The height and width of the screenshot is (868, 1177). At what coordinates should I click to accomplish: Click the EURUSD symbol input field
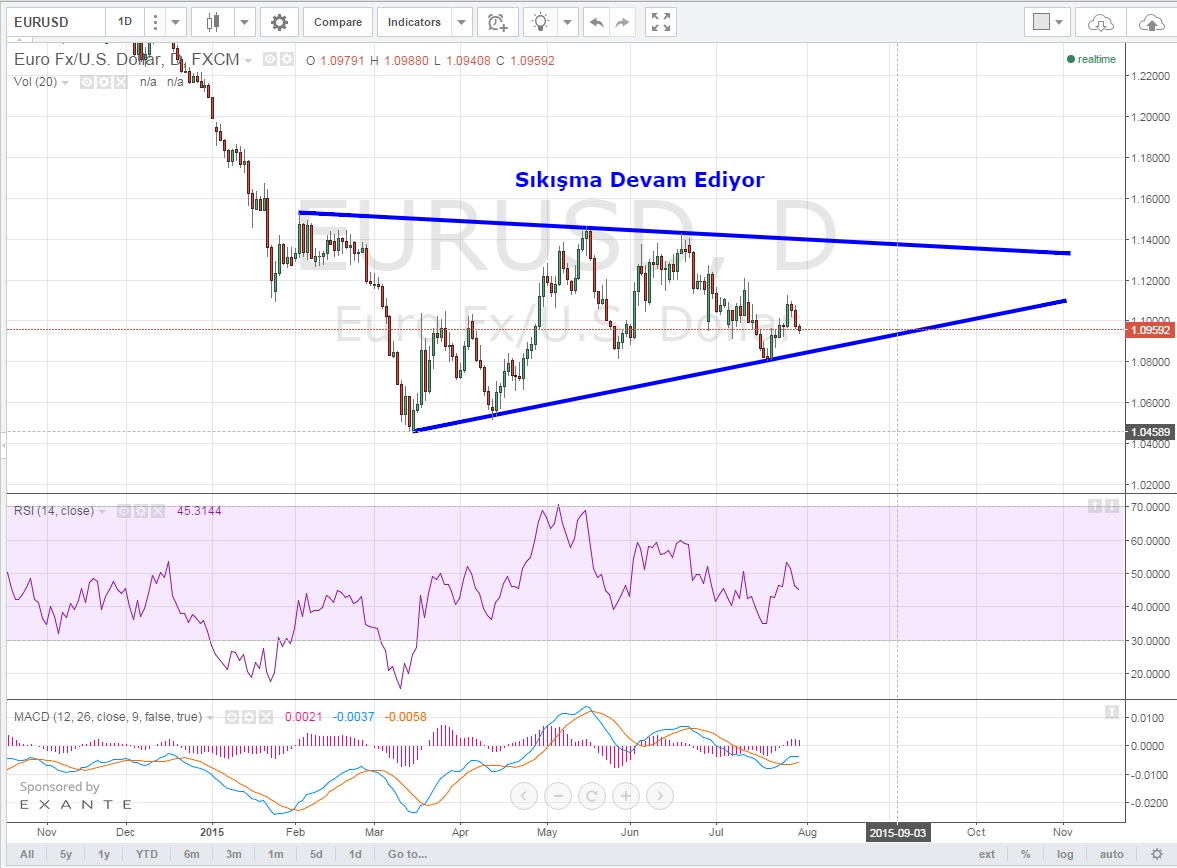52,22
